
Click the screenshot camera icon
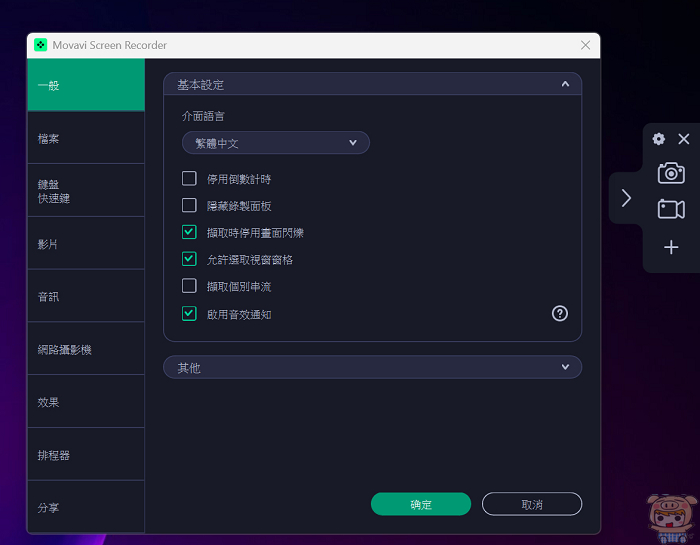pyautogui.click(x=671, y=173)
